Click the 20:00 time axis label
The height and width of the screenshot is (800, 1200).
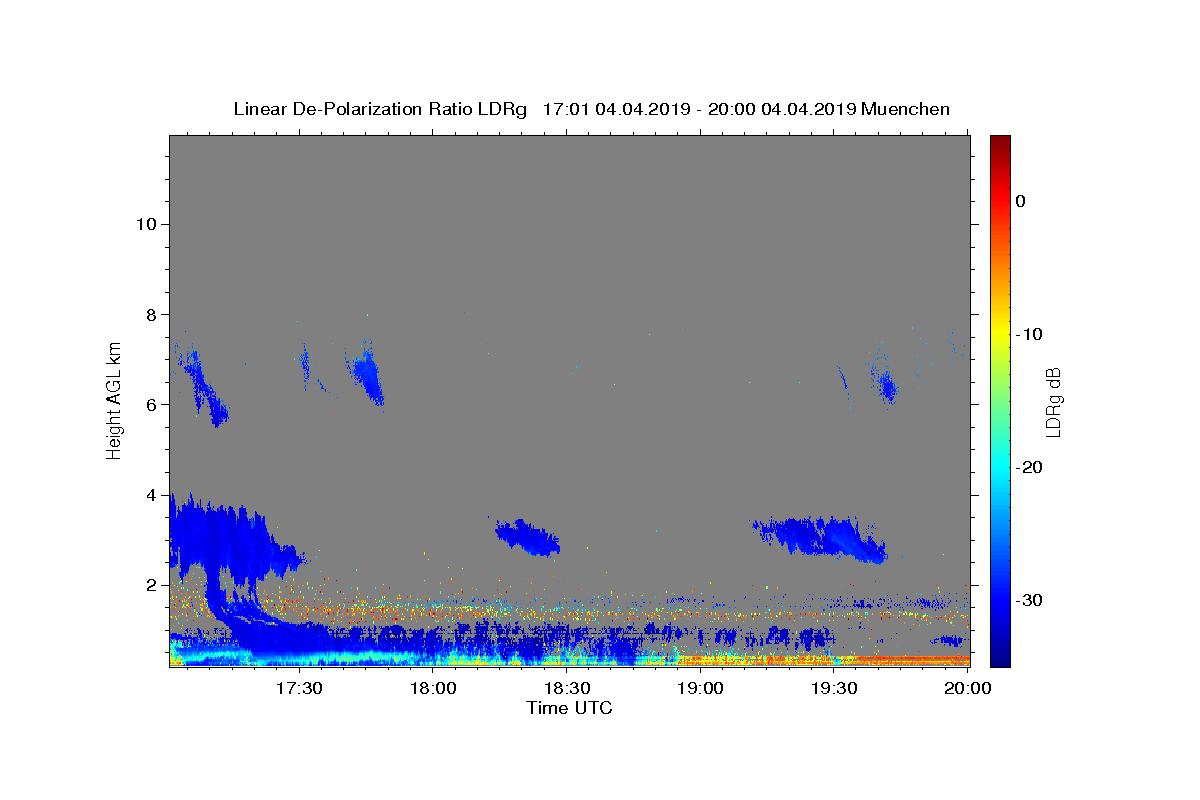point(968,689)
